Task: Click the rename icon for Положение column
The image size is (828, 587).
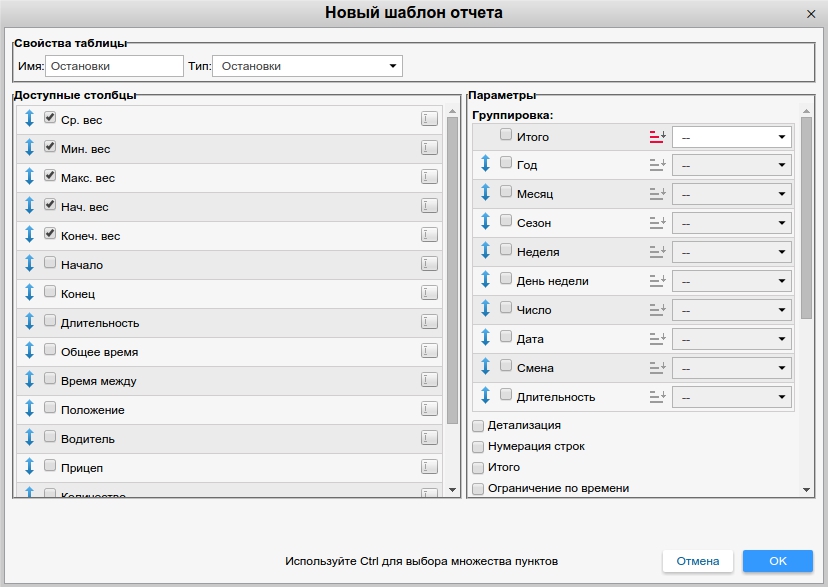Action: point(429,409)
